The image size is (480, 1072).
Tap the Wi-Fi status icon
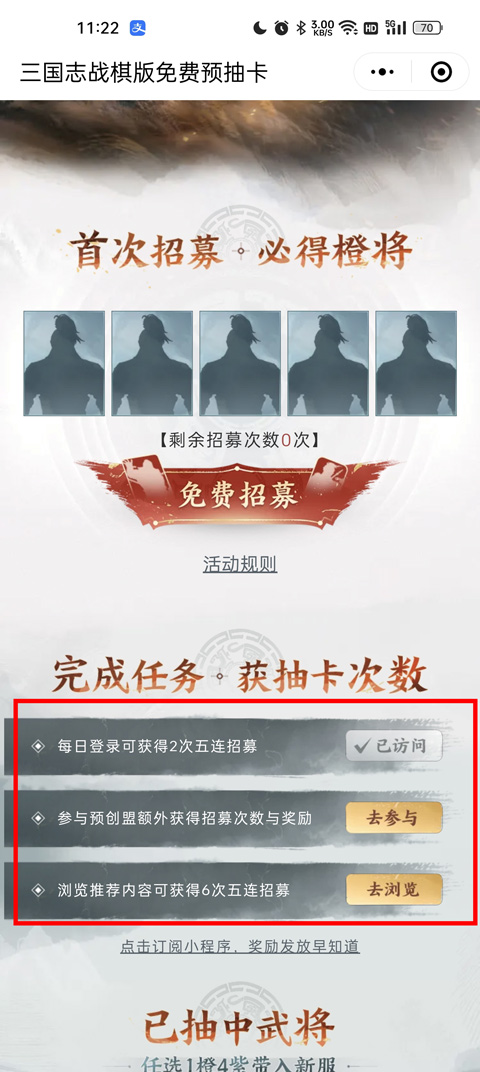tap(348, 28)
